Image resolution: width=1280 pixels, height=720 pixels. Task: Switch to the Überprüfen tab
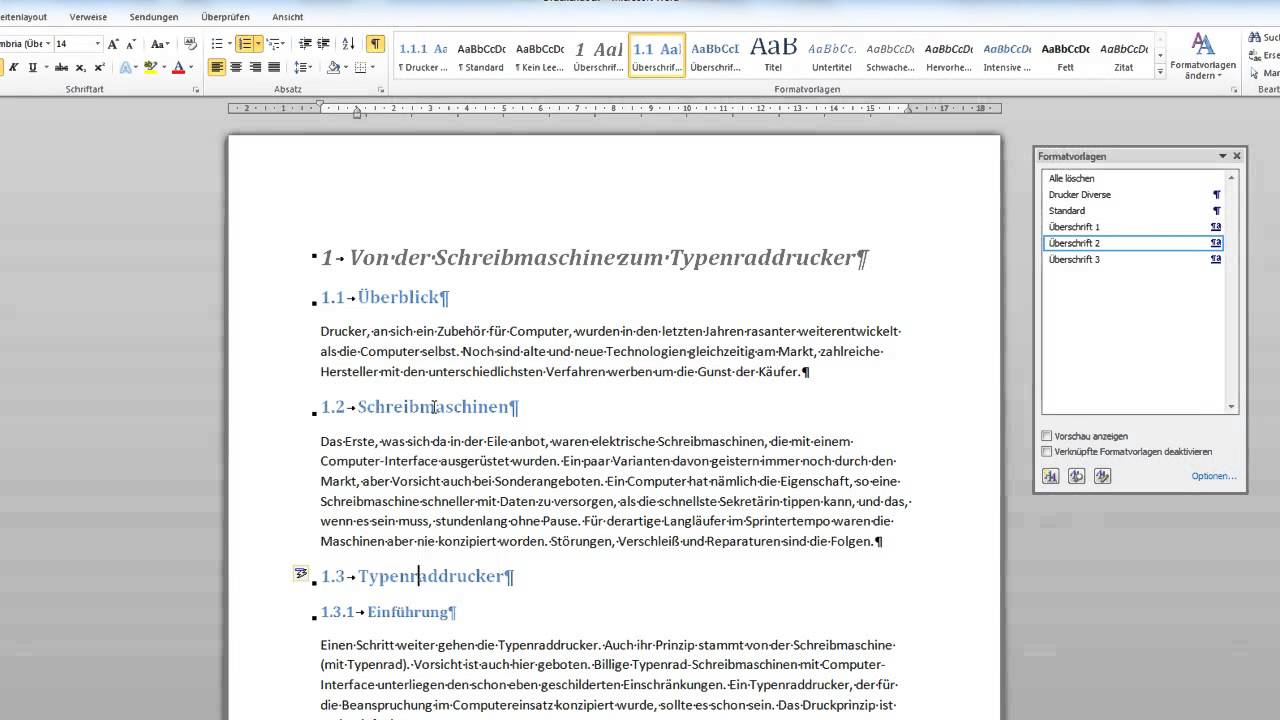coord(225,17)
